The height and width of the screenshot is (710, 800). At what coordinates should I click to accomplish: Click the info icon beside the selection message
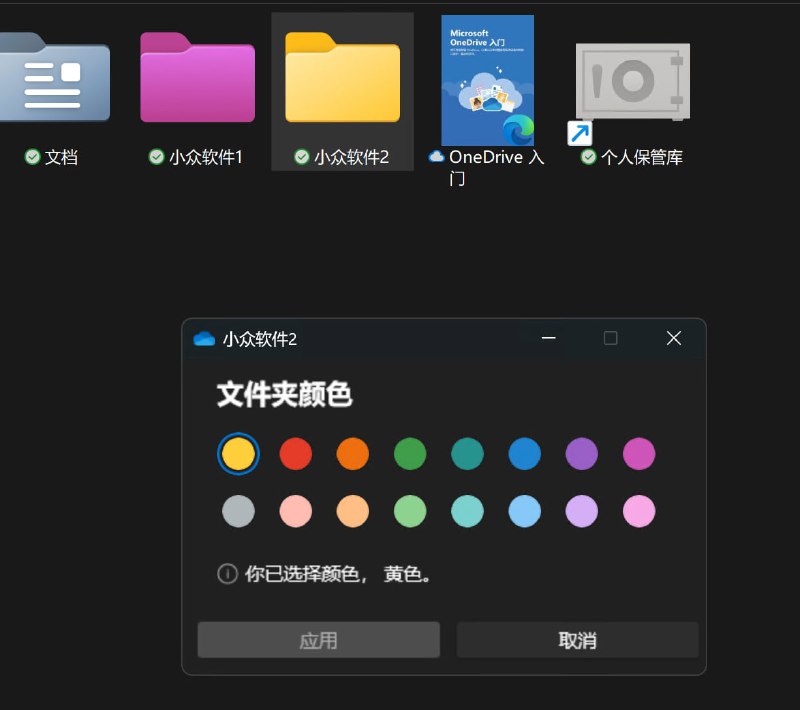pos(228,574)
